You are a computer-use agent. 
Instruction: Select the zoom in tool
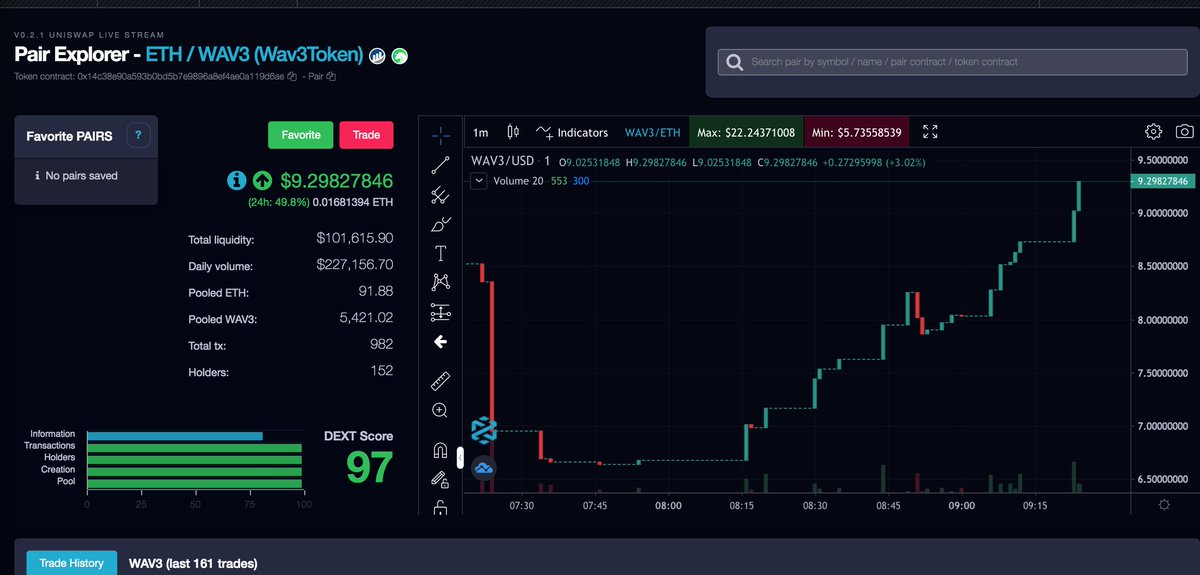440,410
